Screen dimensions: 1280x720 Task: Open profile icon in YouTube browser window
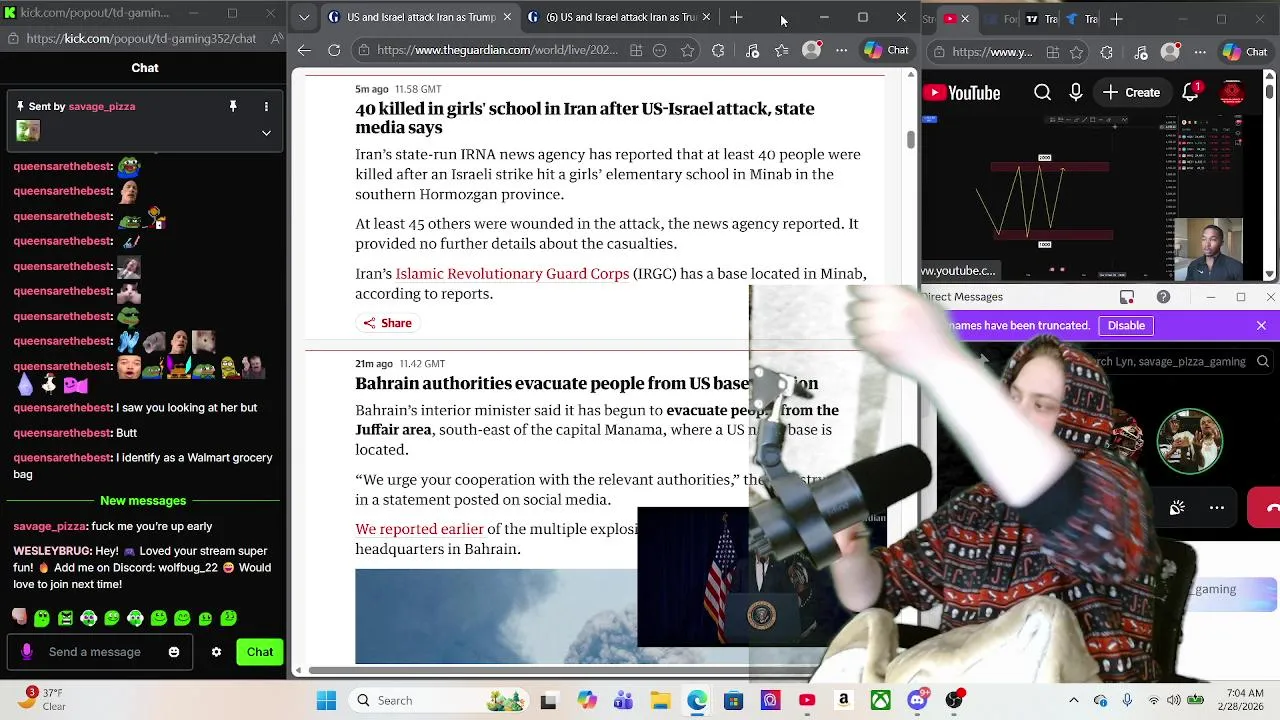pyautogui.click(x=1170, y=52)
